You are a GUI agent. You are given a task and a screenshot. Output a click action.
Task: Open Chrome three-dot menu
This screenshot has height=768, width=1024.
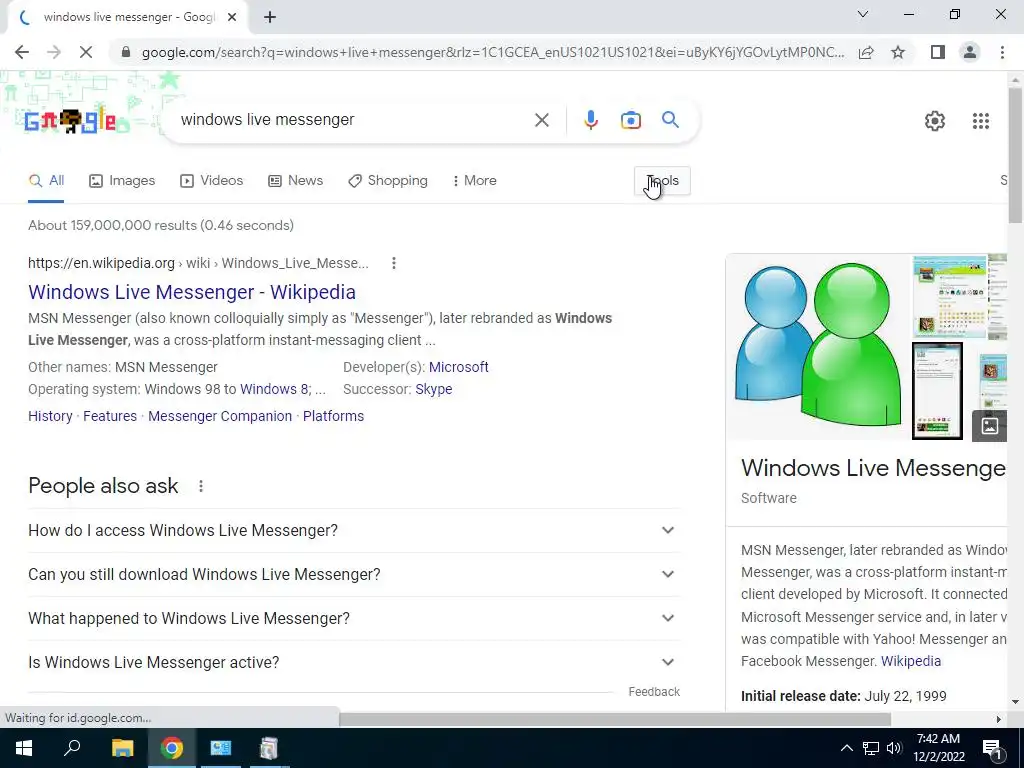tap(1002, 52)
